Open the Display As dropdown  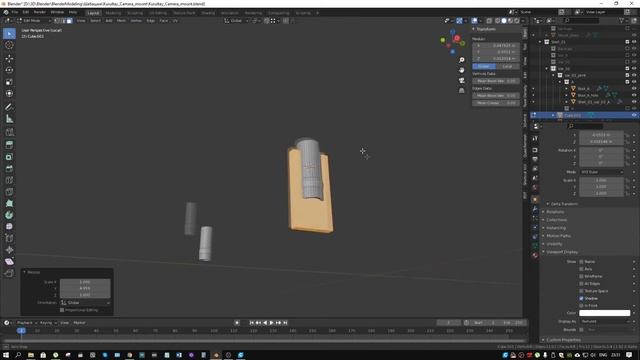(x=605, y=321)
